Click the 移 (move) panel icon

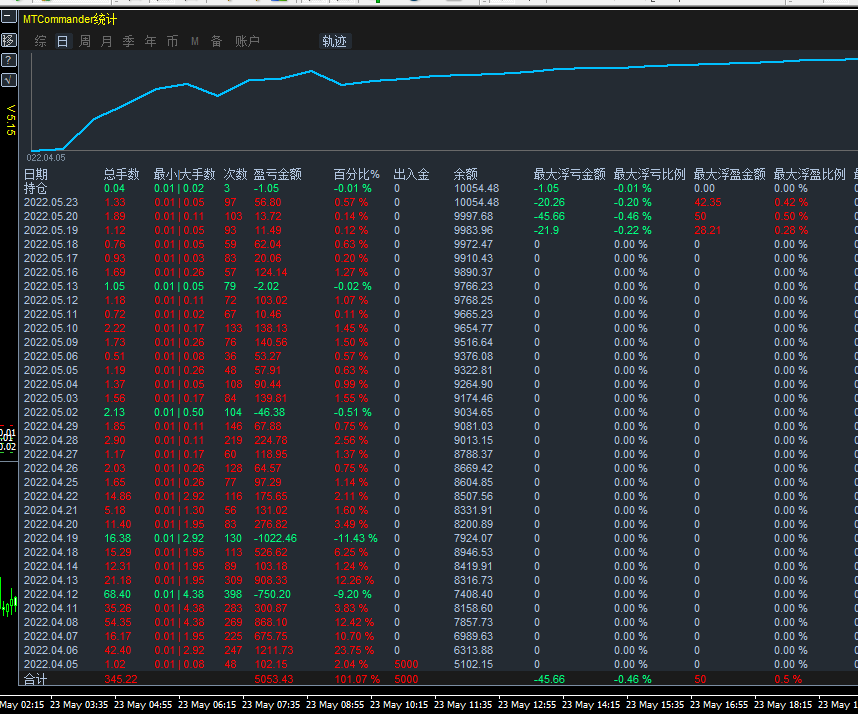[x=9, y=41]
